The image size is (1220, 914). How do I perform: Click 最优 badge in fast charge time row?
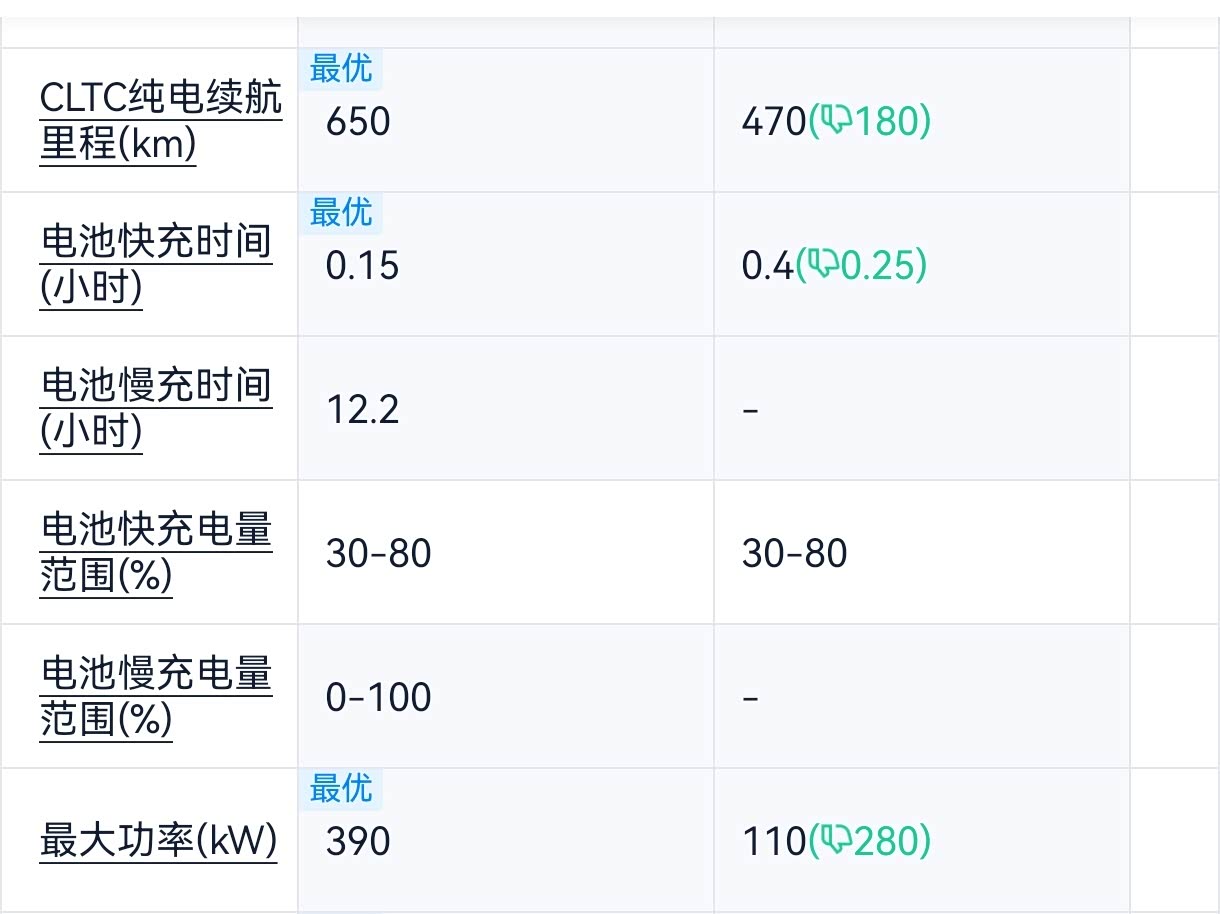point(341,213)
